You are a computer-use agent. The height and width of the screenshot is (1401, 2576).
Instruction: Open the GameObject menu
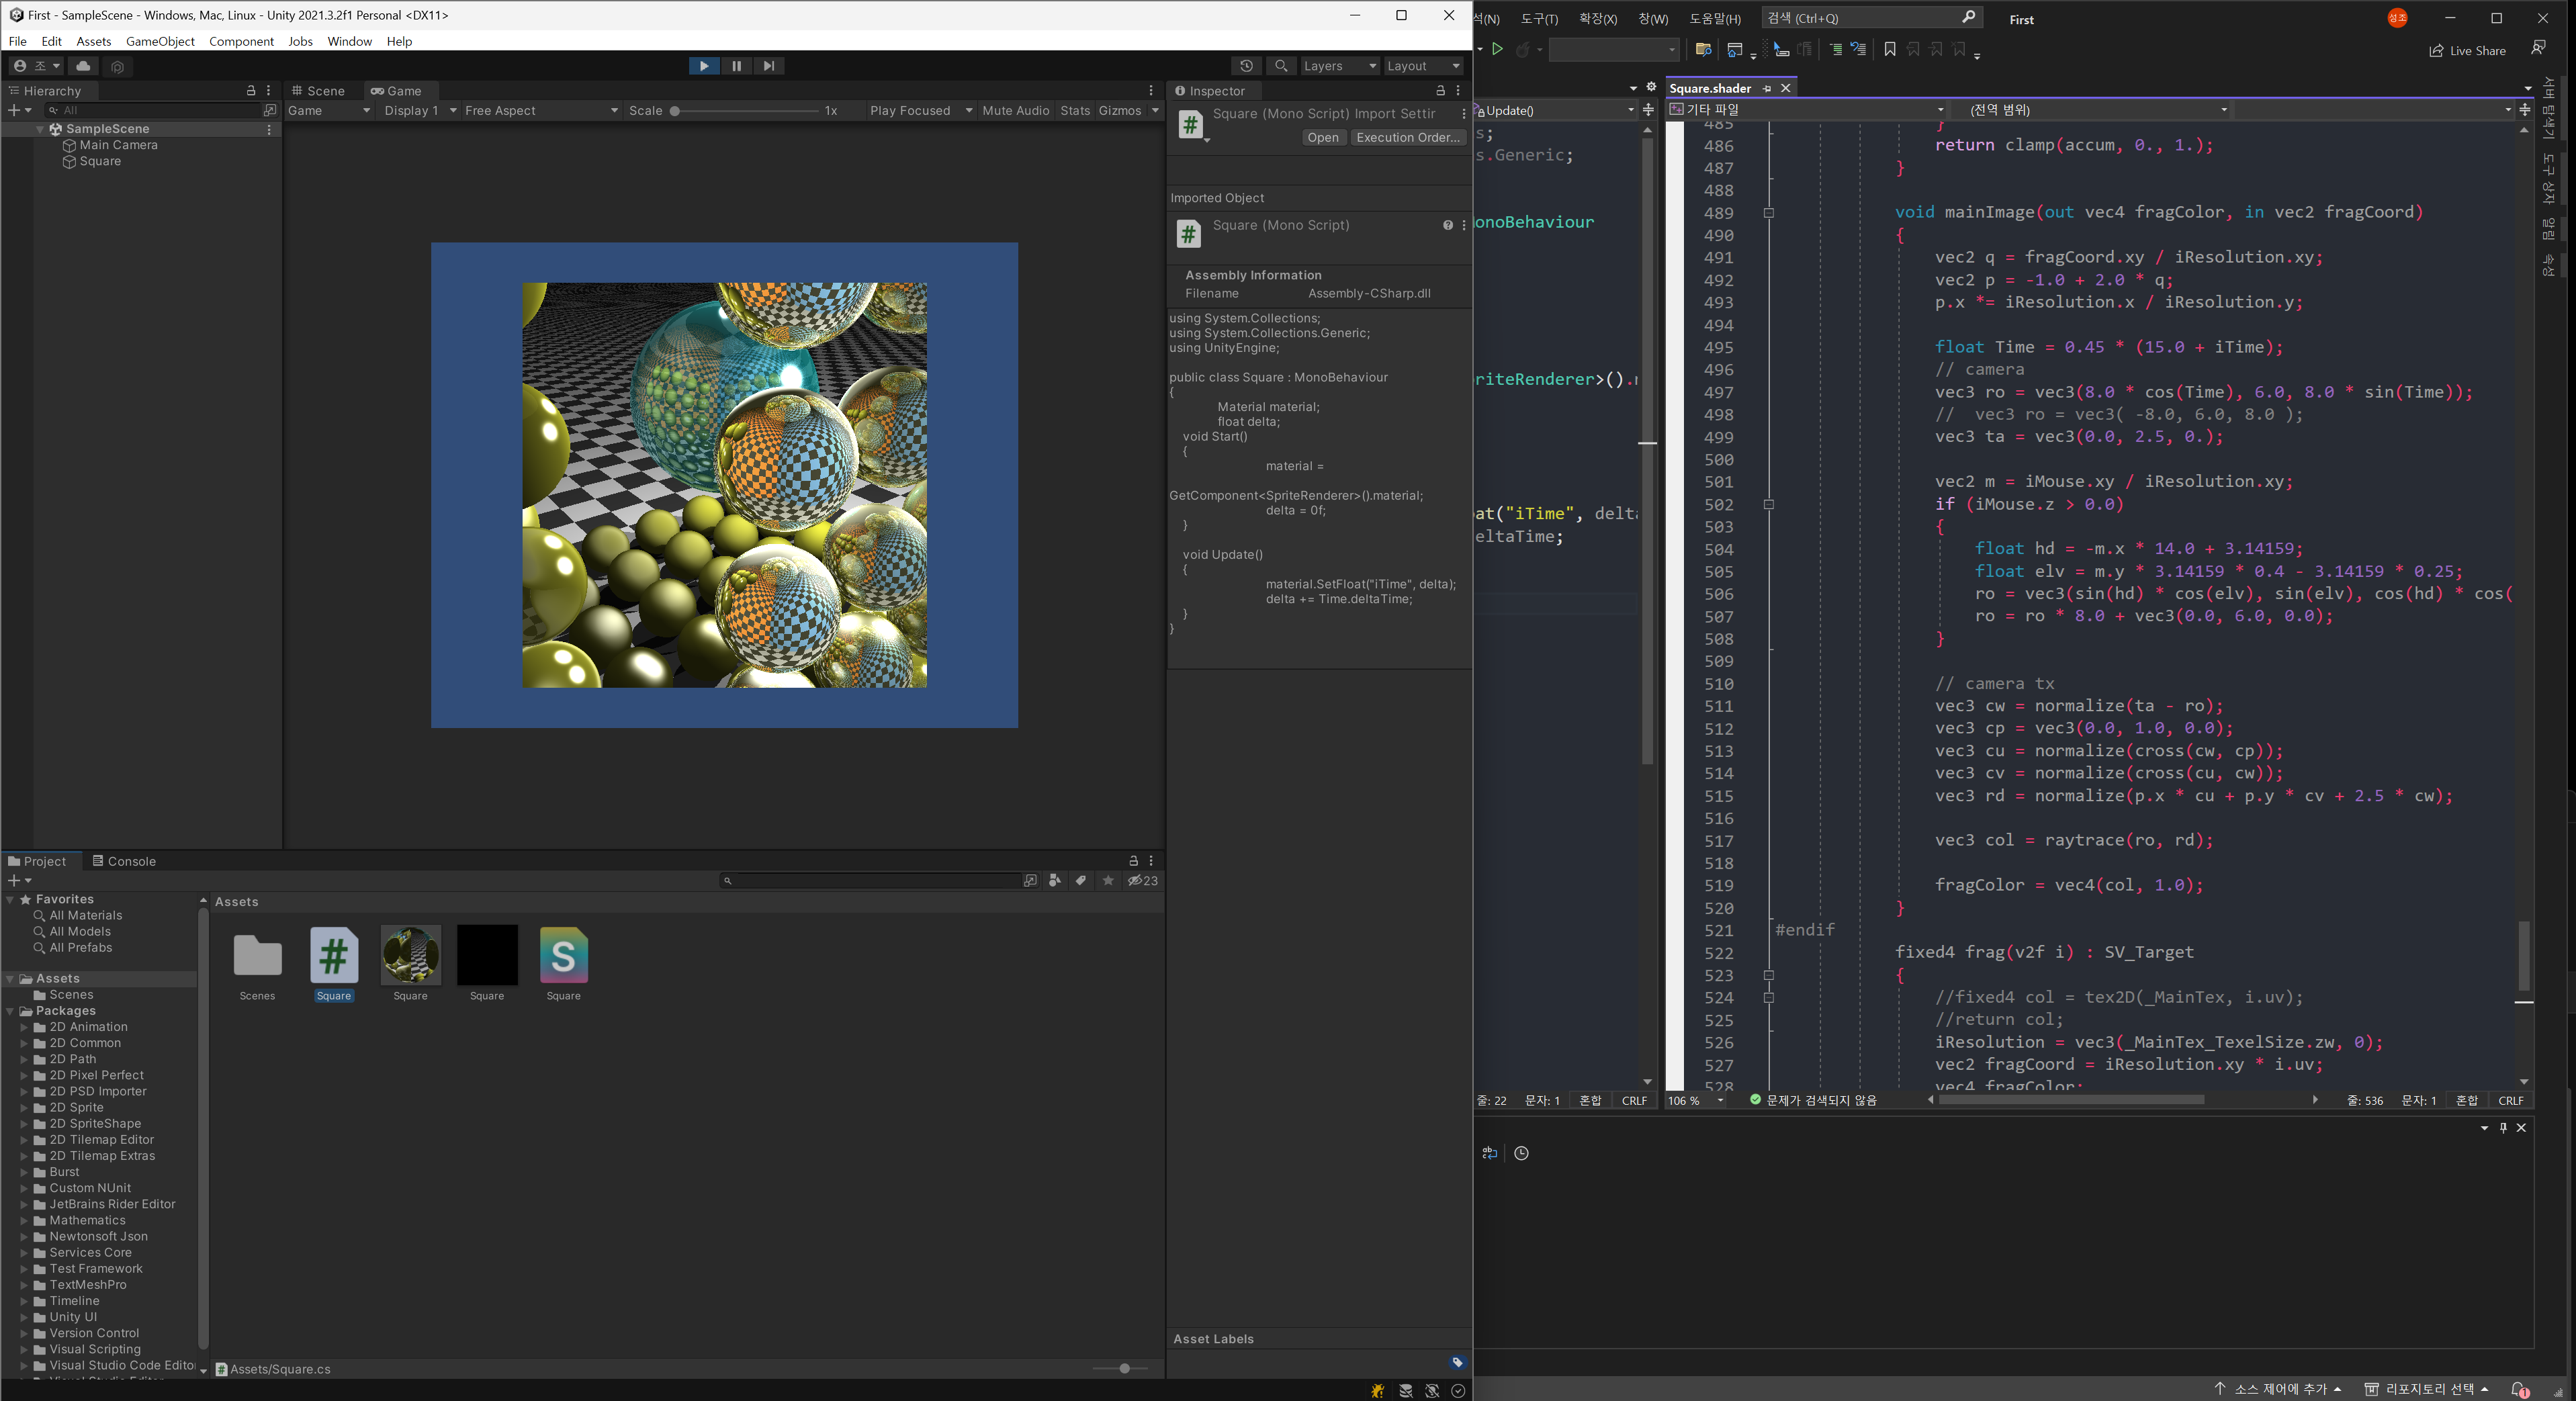tap(160, 41)
